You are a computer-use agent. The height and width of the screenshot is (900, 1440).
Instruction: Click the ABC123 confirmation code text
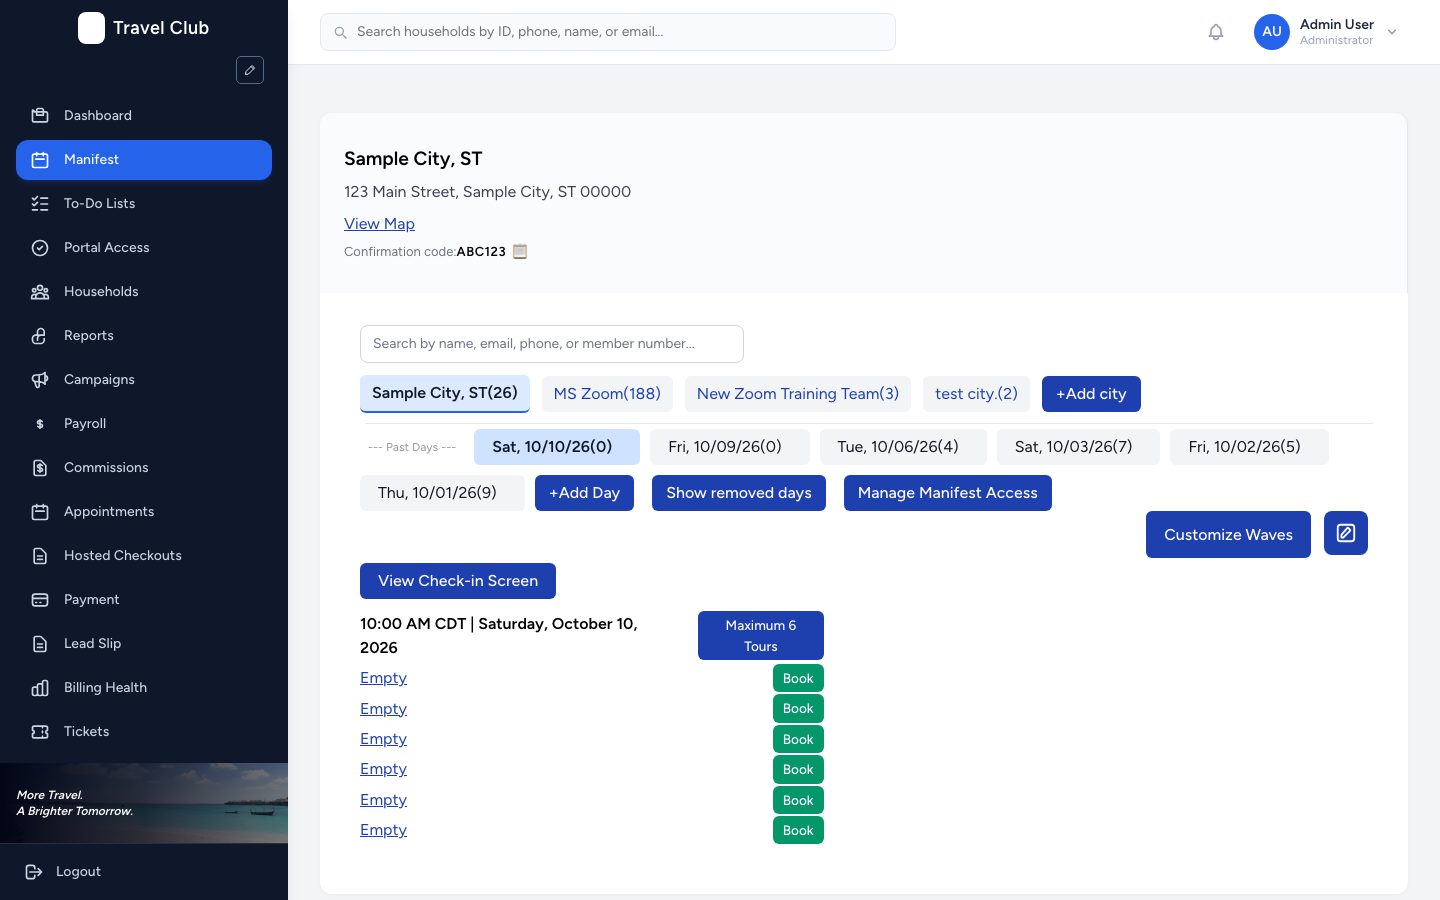coord(481,252)
